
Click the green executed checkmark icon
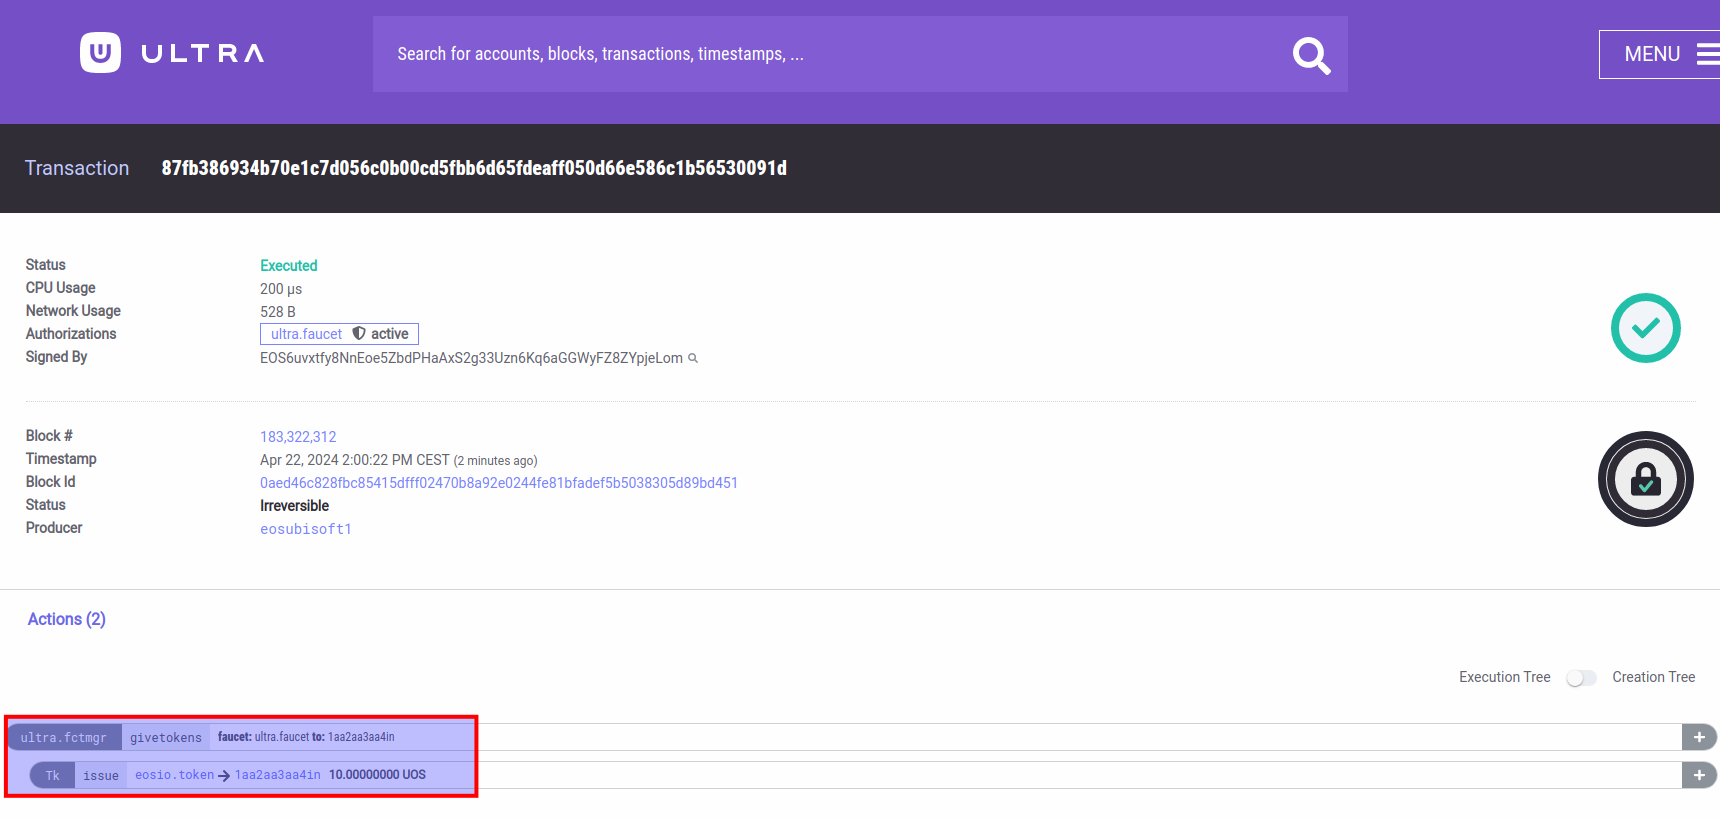(x=1645, y=328)
